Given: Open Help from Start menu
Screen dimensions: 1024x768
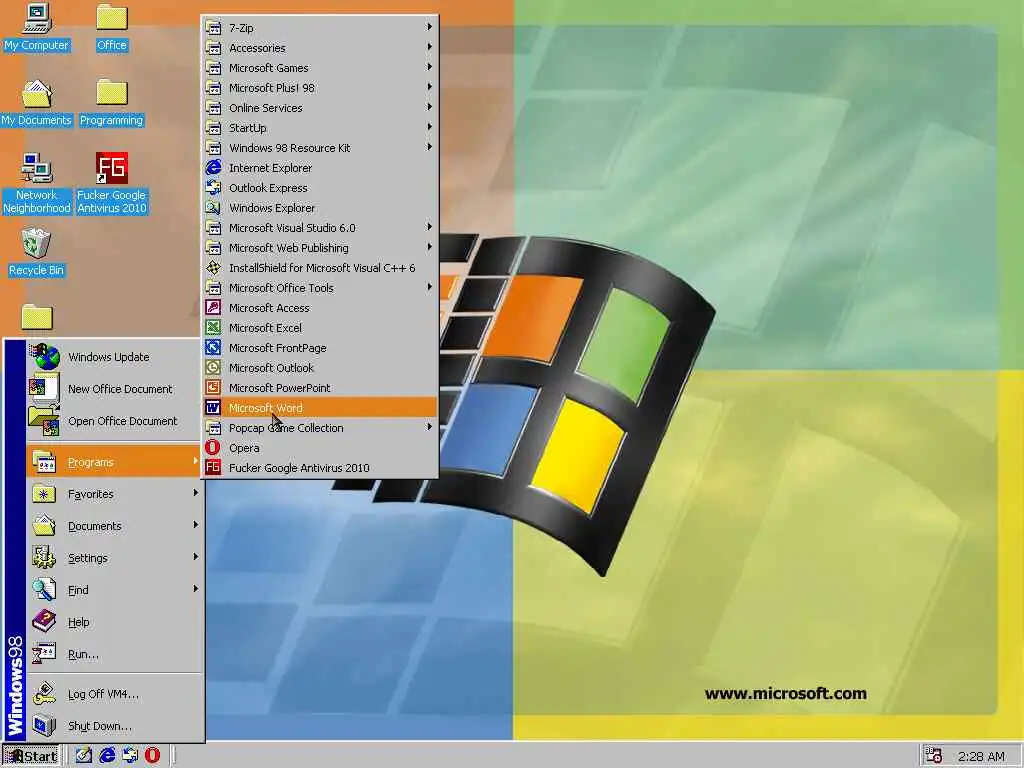Looking at the screenshot, I should pos(114,622).
